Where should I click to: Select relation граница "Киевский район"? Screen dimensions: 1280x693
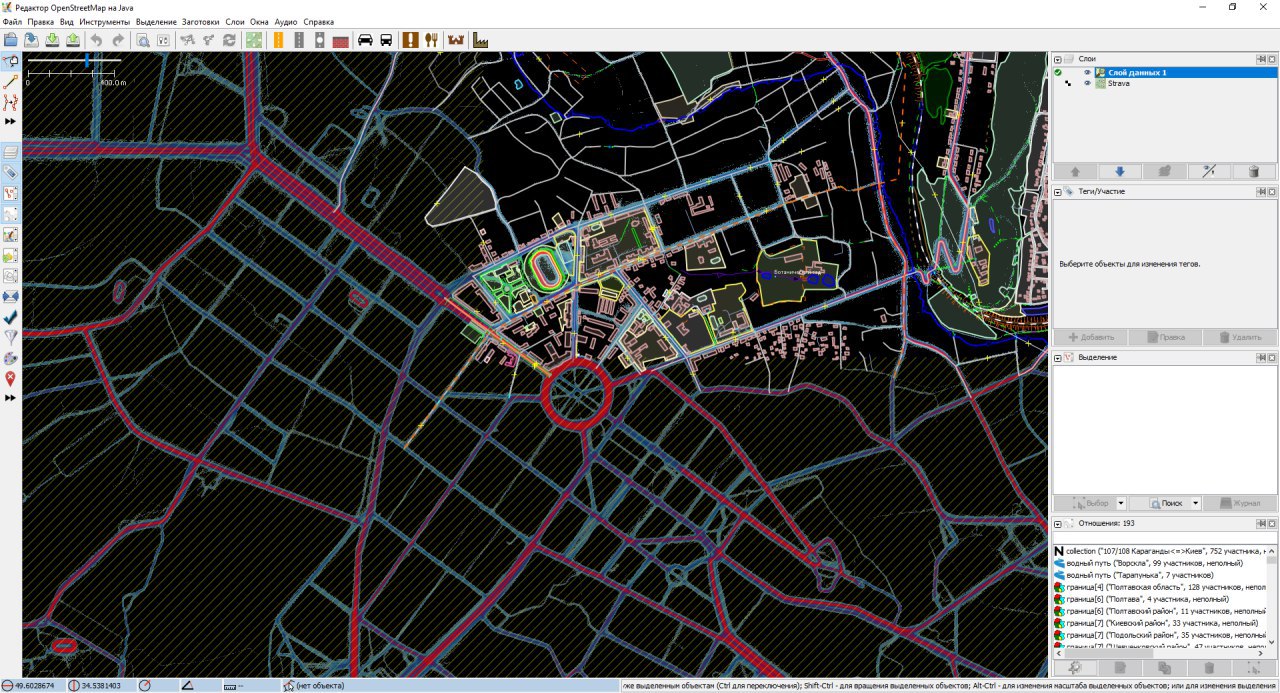1160,623
